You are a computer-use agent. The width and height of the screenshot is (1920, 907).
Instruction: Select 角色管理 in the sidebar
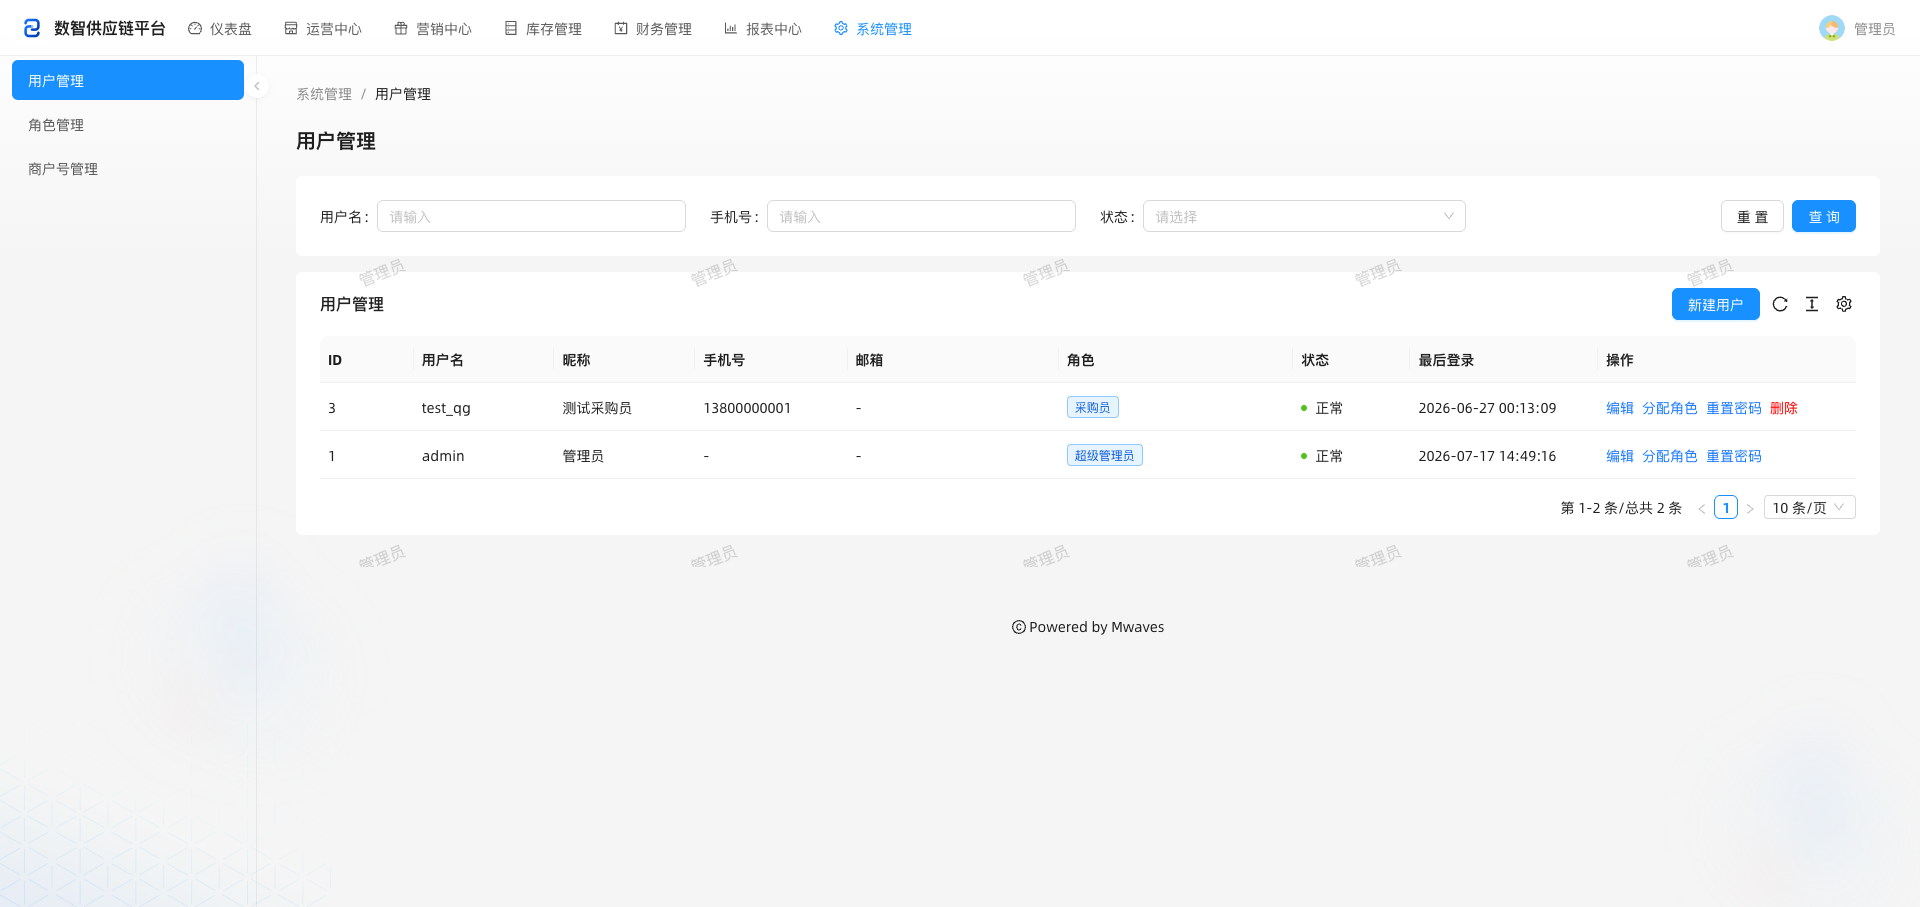pyautogui.click(x=128, y=124)
